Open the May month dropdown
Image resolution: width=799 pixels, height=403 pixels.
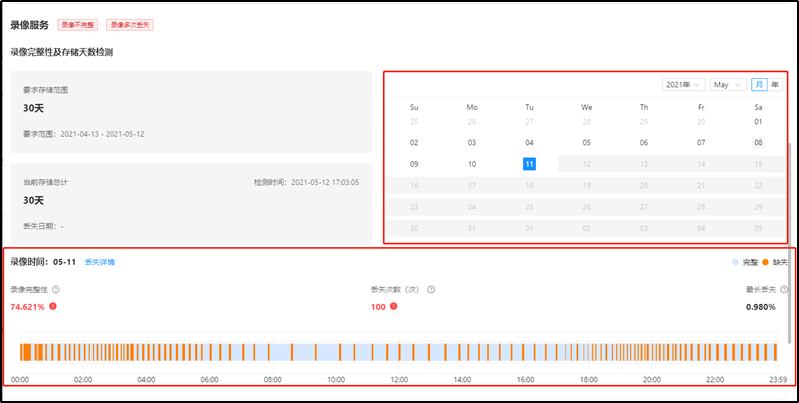click(x=727, y=85)
